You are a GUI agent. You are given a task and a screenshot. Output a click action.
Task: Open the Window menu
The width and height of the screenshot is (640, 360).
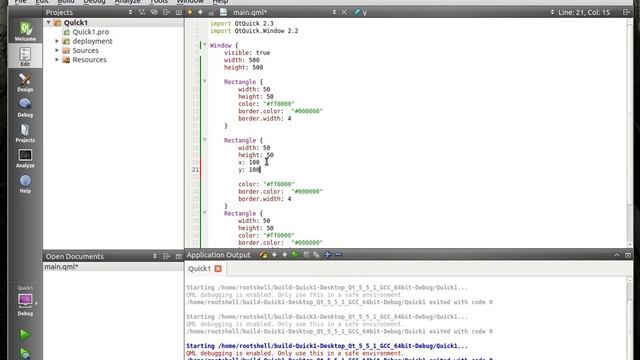click(190, 2)
